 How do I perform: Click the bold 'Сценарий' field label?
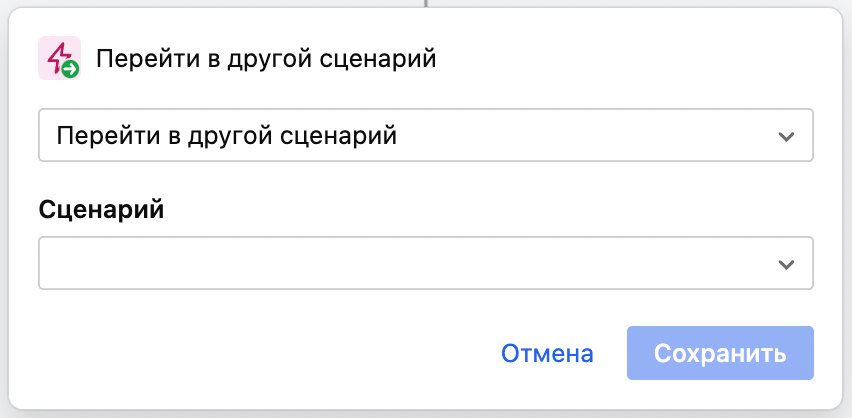[101, 210]
